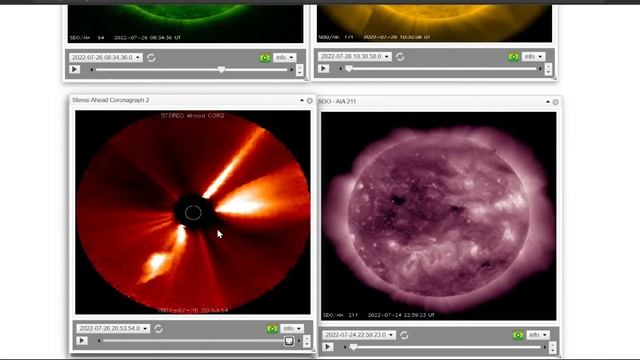Click the green camera icon in AIA 94 panel
640x360 pixels.
(265, 58)
